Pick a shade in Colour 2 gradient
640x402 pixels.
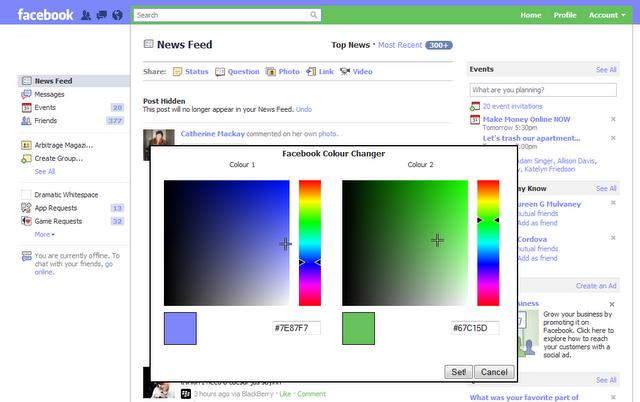point(405,243)
